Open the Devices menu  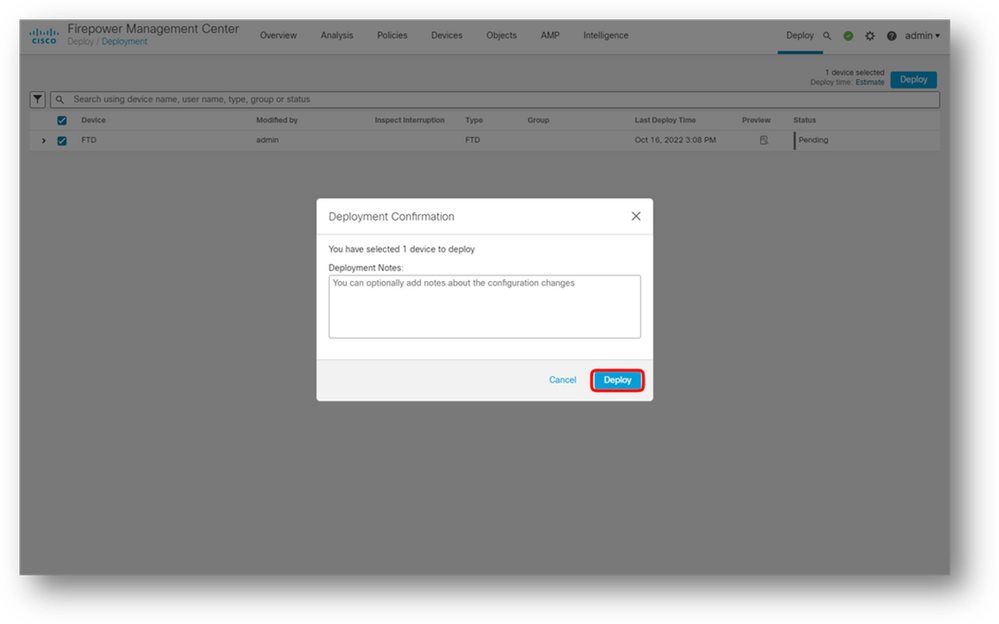click(447, 36)
